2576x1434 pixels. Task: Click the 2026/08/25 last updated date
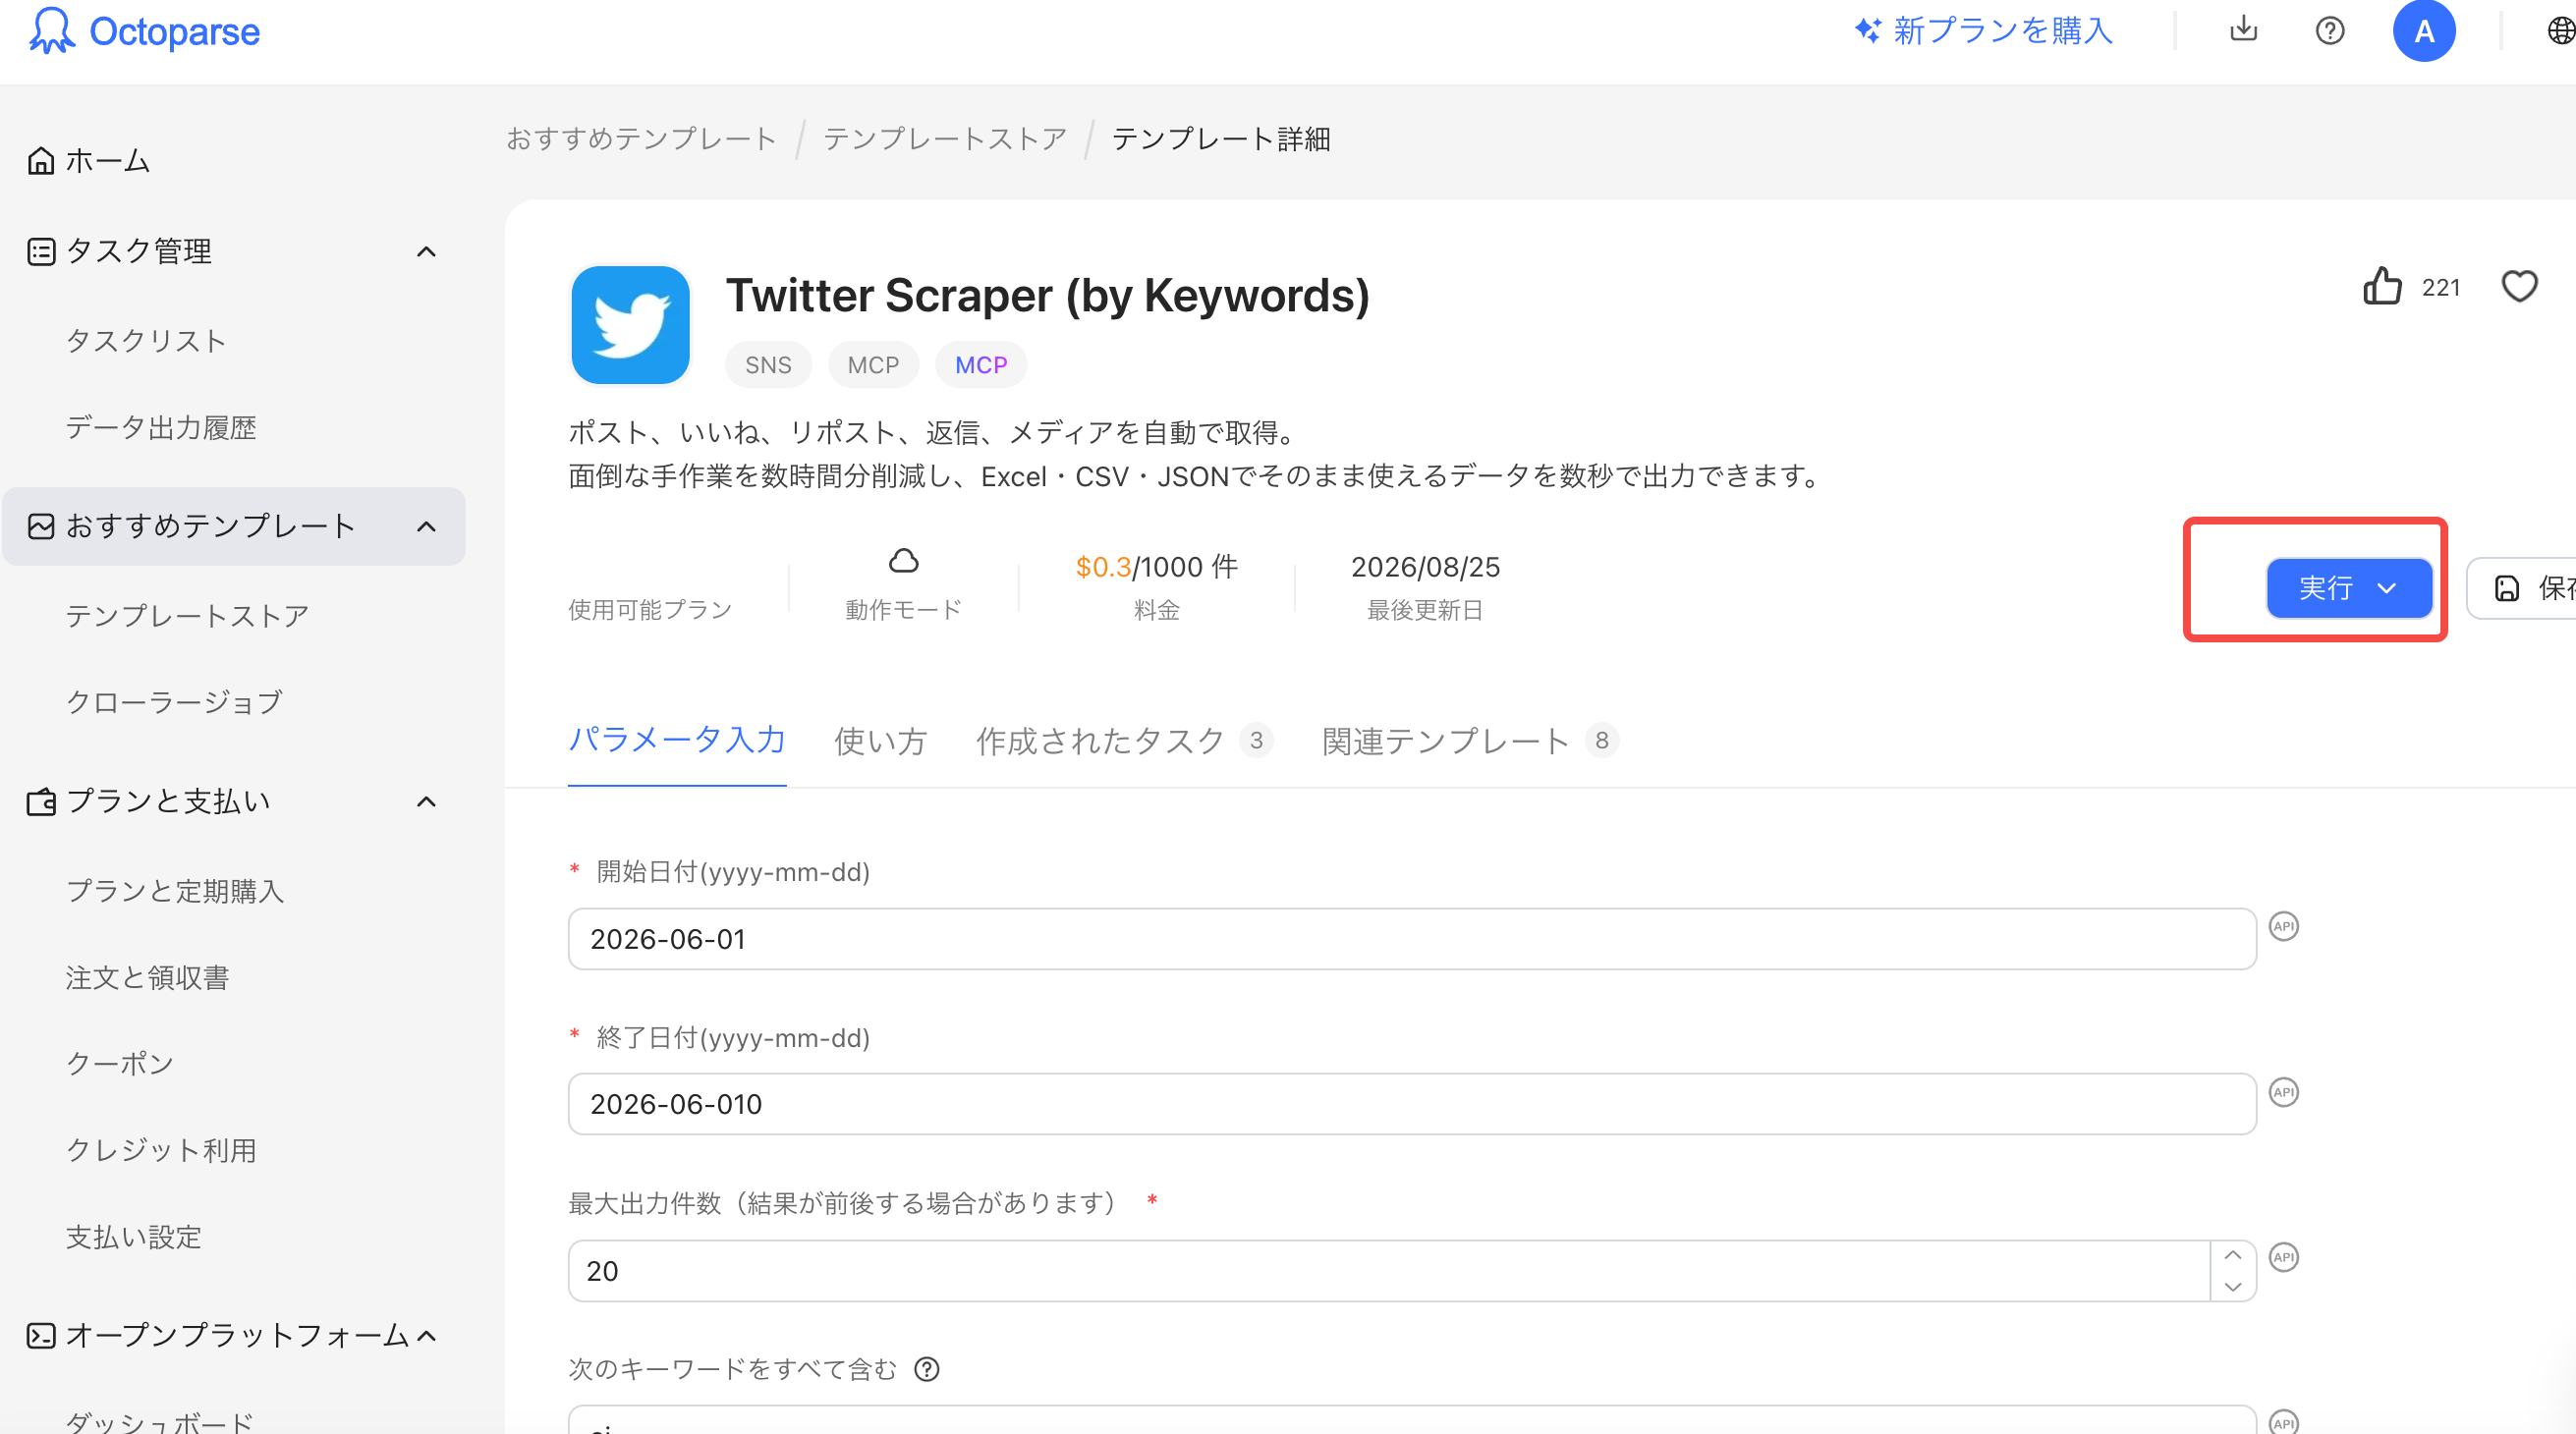pyautogui.click(x=1425, y=567)
